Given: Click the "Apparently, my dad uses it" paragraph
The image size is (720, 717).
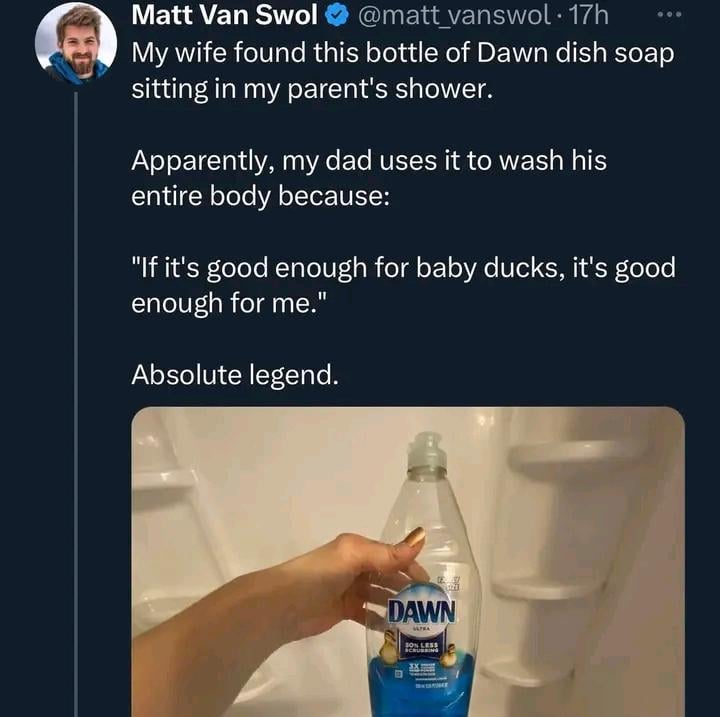Looking at the screenshot, I should [369, 177].
